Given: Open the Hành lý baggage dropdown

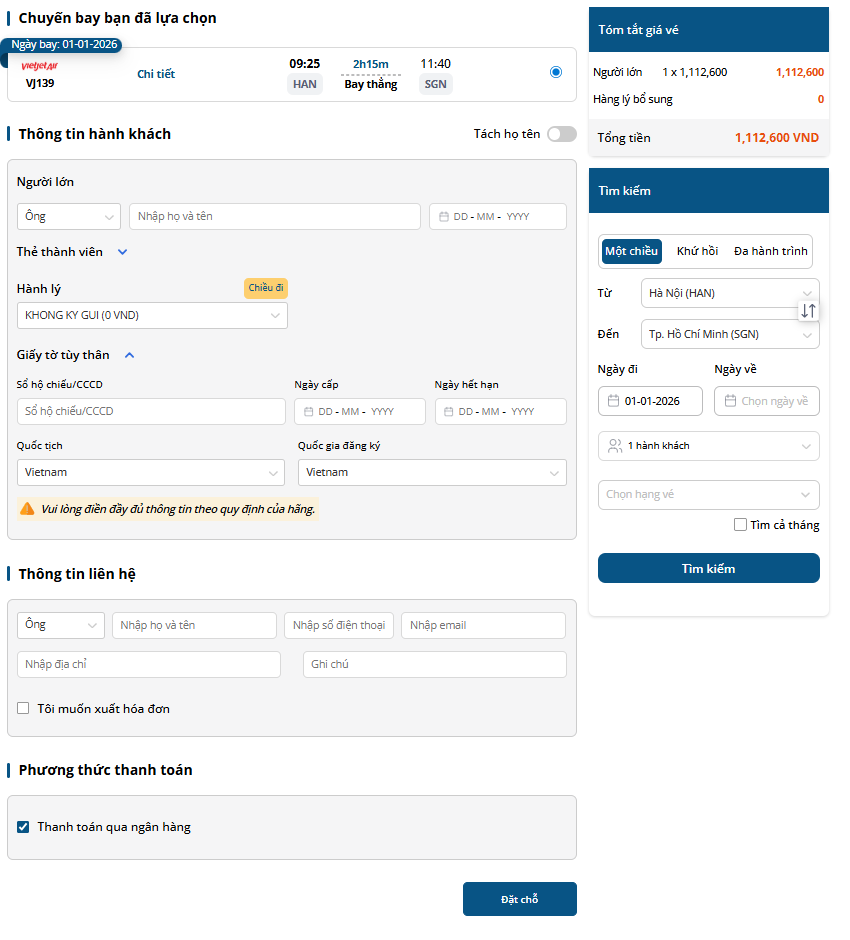Looking at the screenshot, I should point(152,316).
